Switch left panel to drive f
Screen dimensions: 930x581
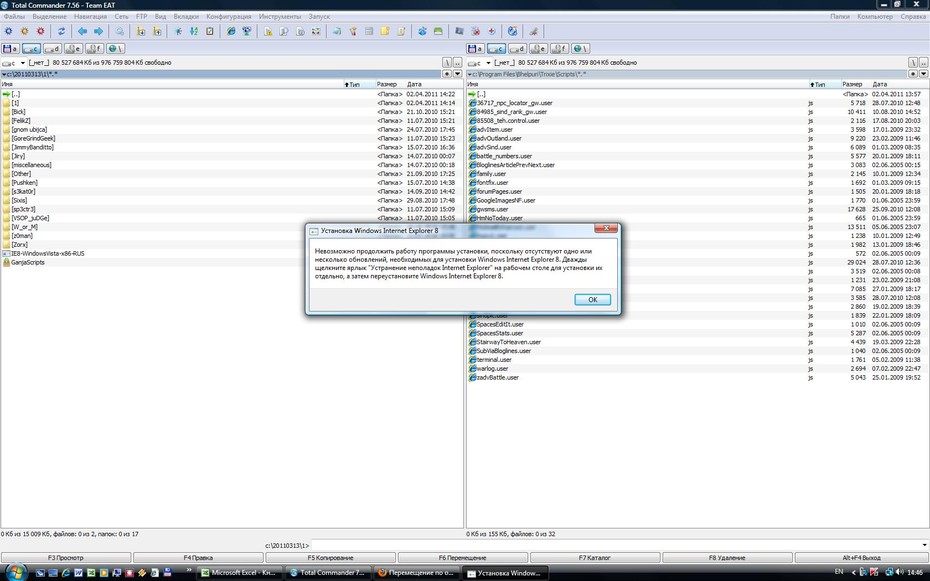pos(94,49)
